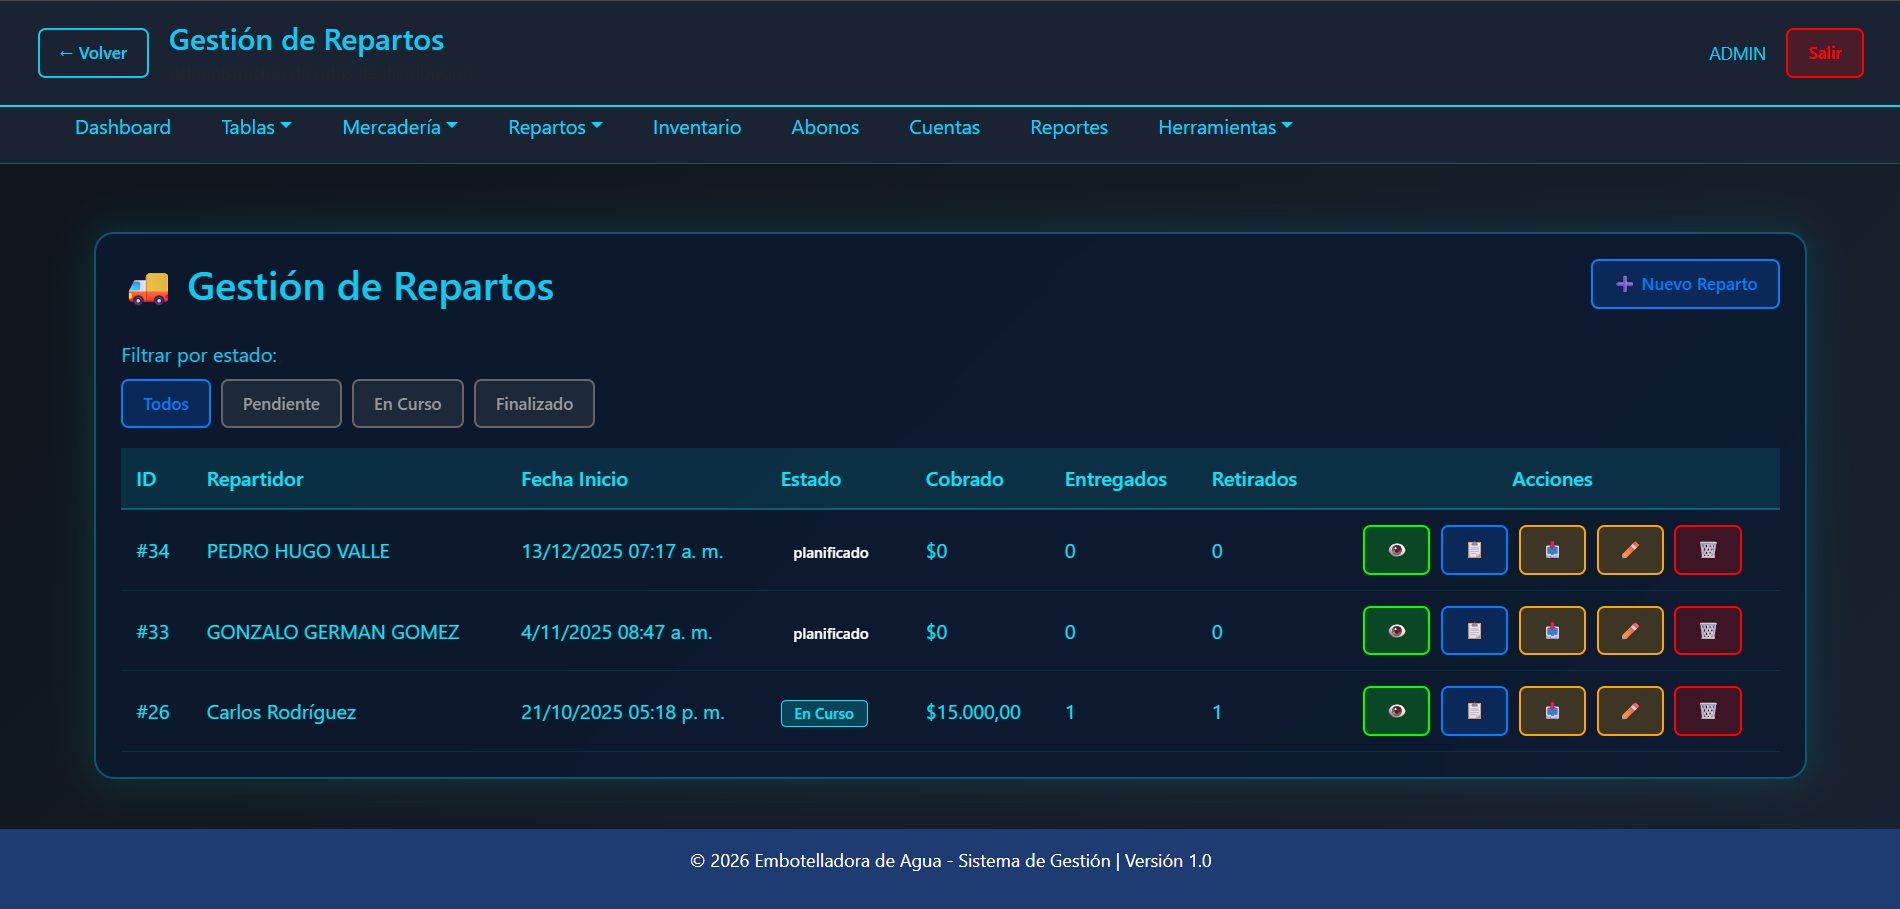
Task: Open the eye view icon for reparto #34
Action: click(x=1396, y=550)
